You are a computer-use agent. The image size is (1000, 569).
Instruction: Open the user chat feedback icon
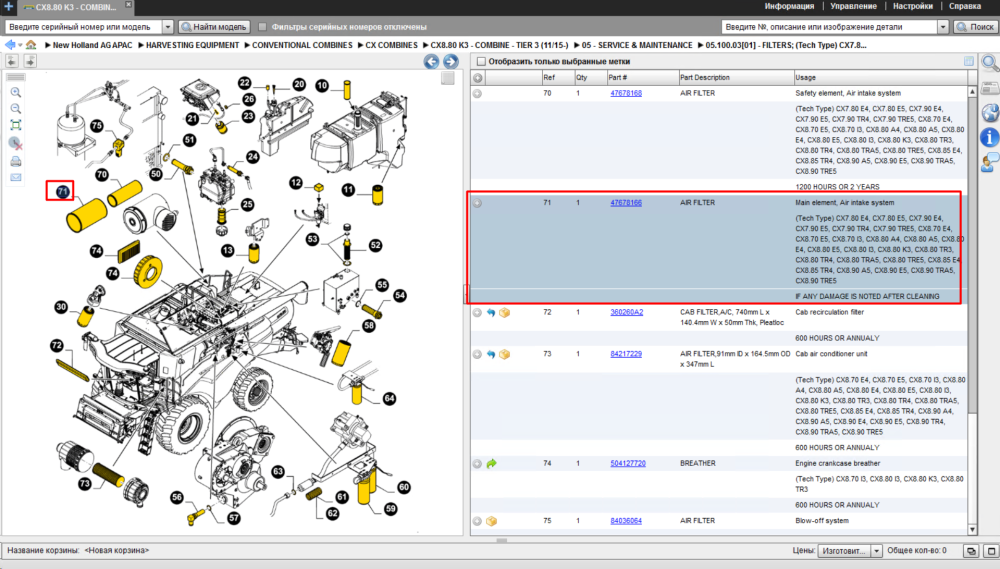990,162
